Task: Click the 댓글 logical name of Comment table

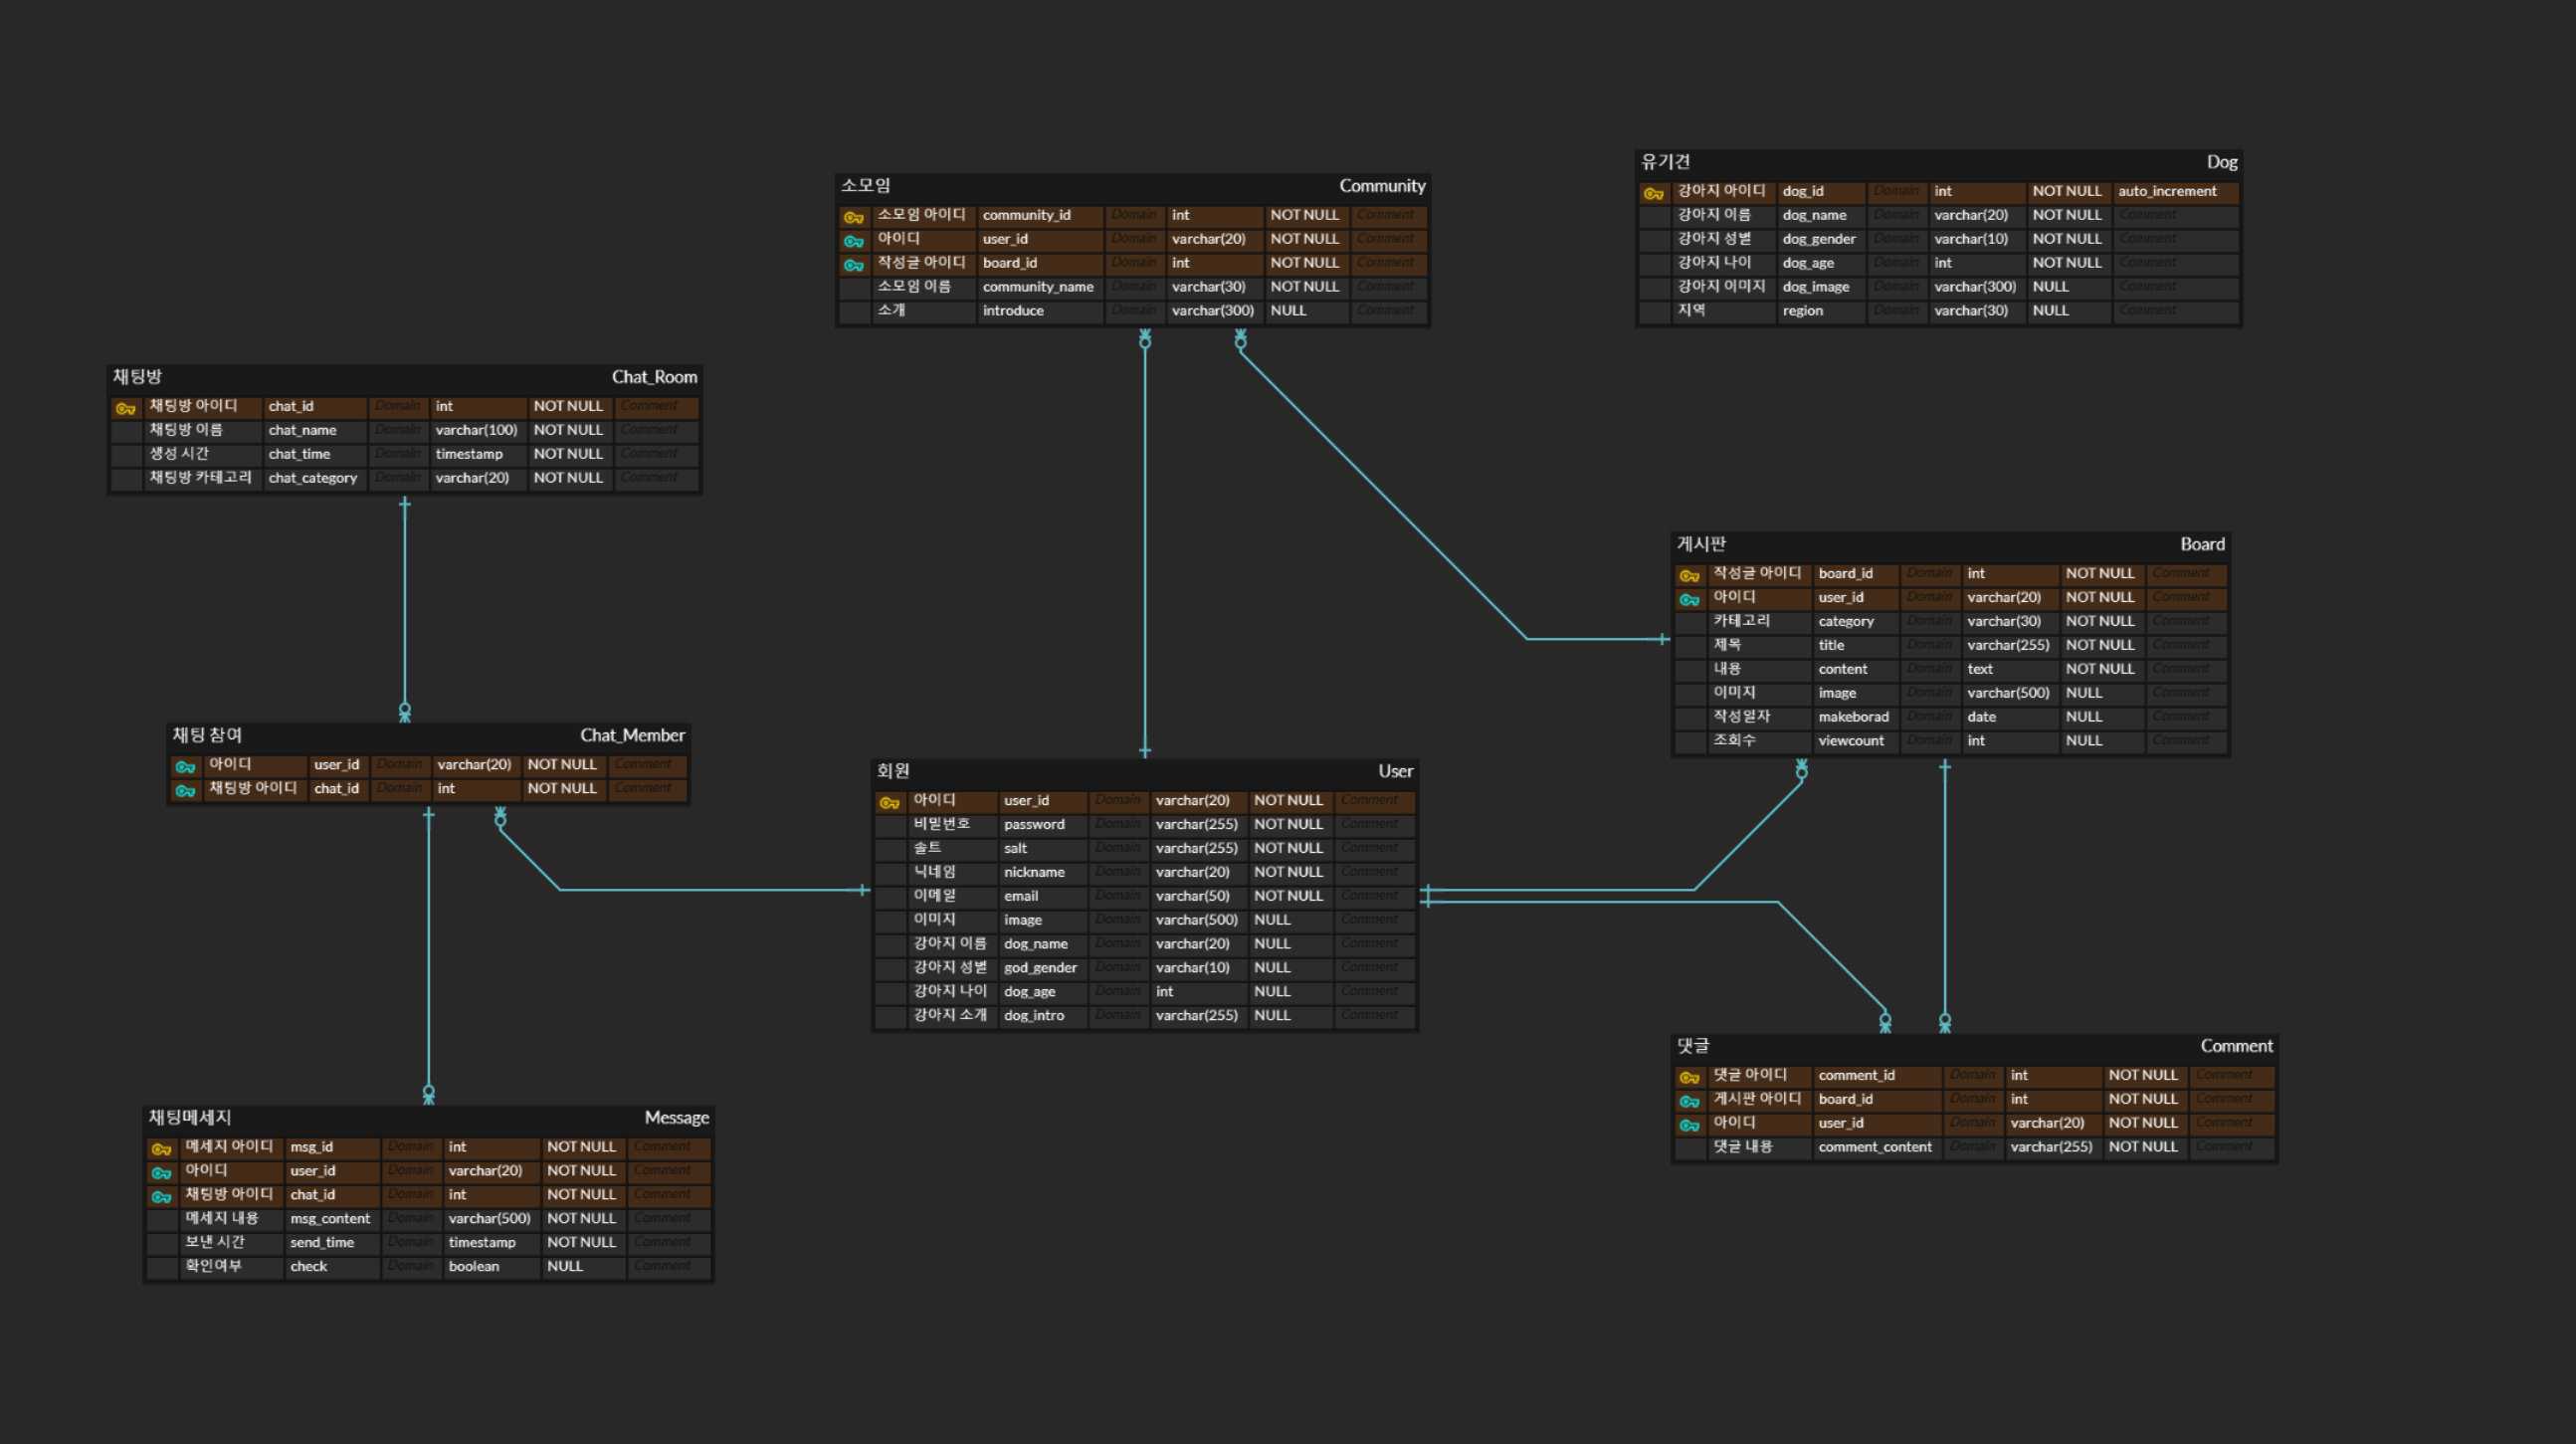Action: [x=1693, y=1046]
